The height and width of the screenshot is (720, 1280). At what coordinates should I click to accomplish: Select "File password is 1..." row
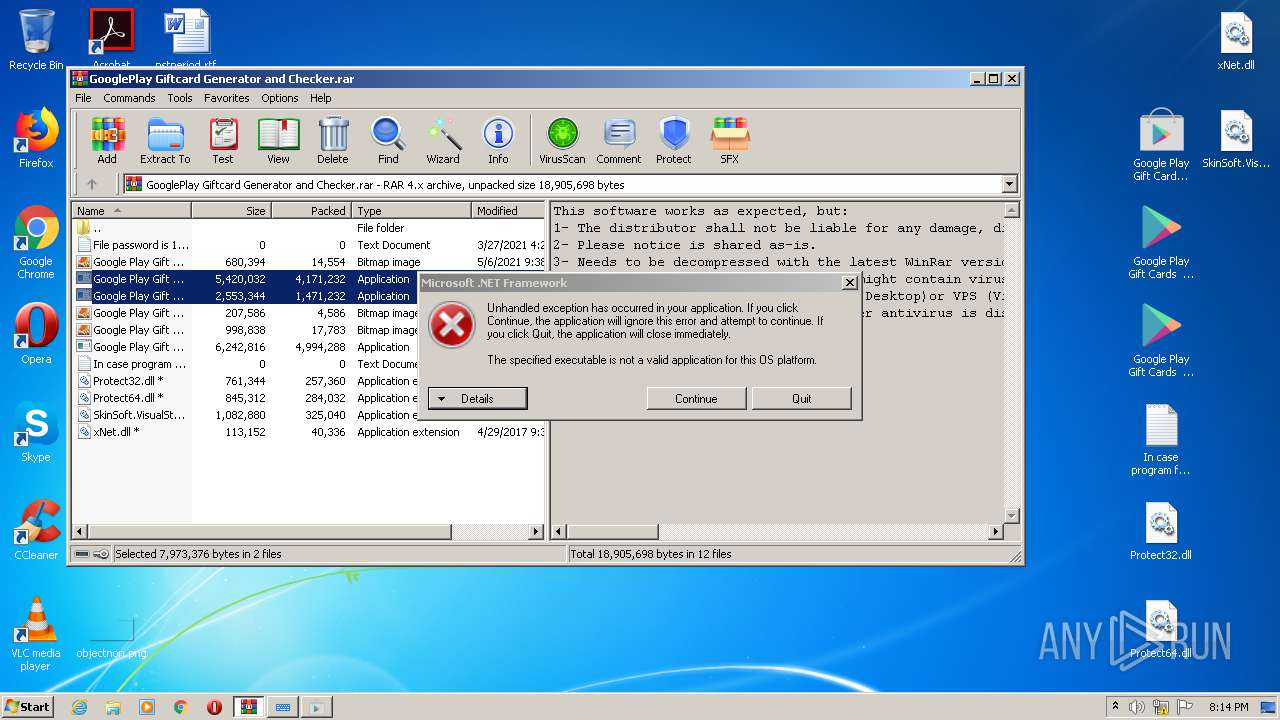309,245
